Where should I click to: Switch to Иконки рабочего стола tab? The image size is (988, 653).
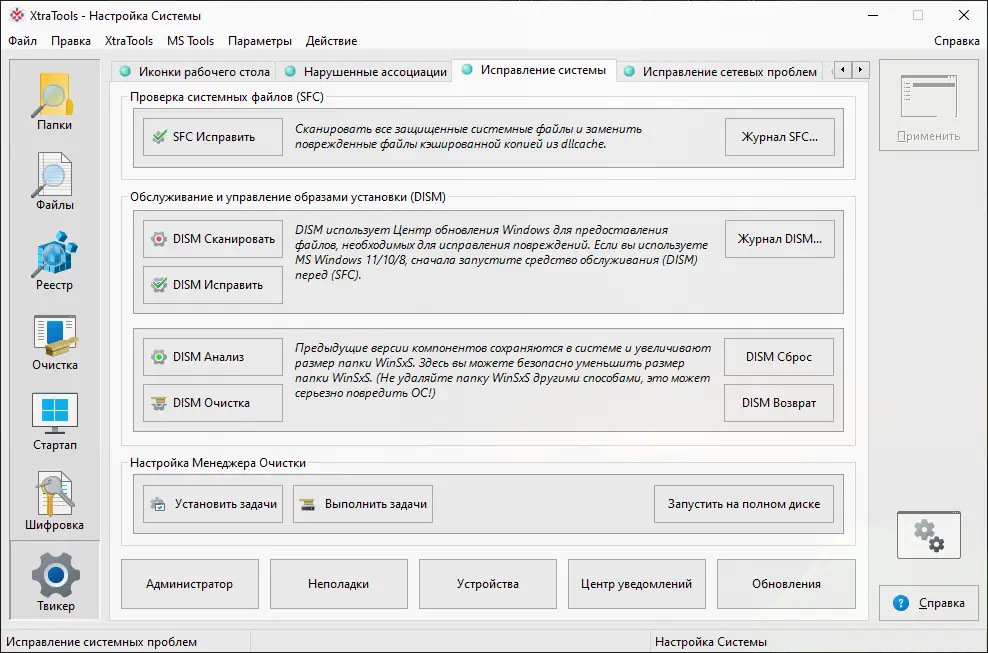coord(195,72)
